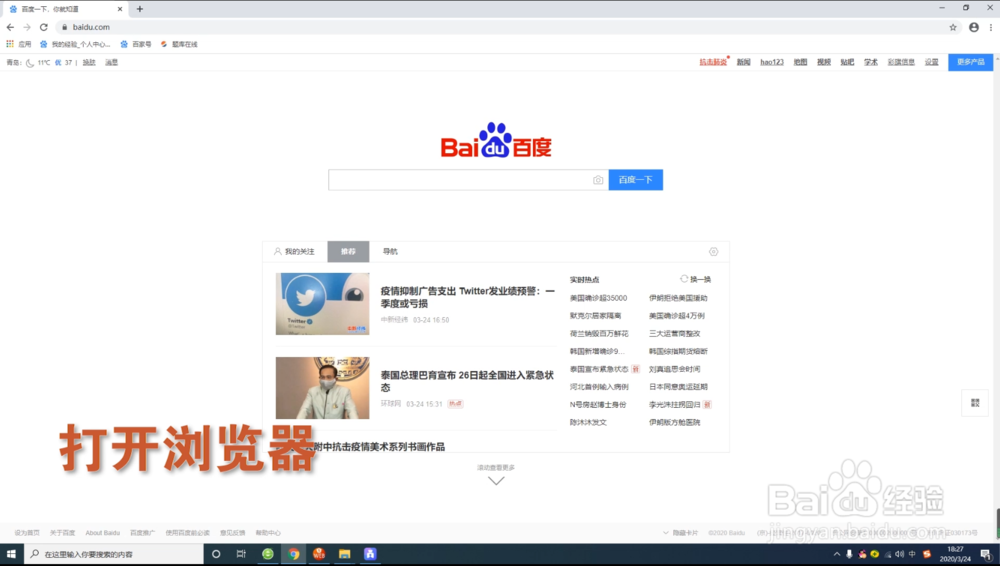Open headline 疫情抑制广告支出 Twitter发业绩预警

click(x=467, y=297)
